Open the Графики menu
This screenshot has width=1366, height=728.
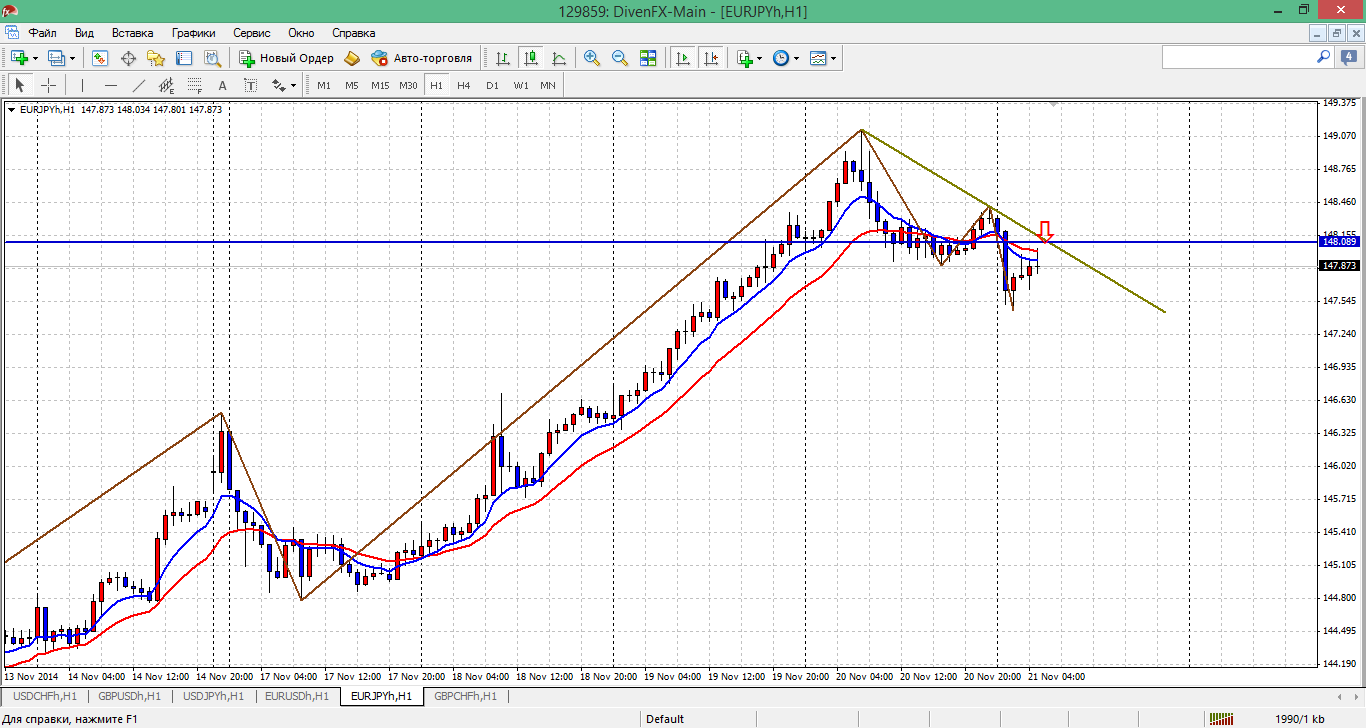pyautogui.click(x=193, y=33)
